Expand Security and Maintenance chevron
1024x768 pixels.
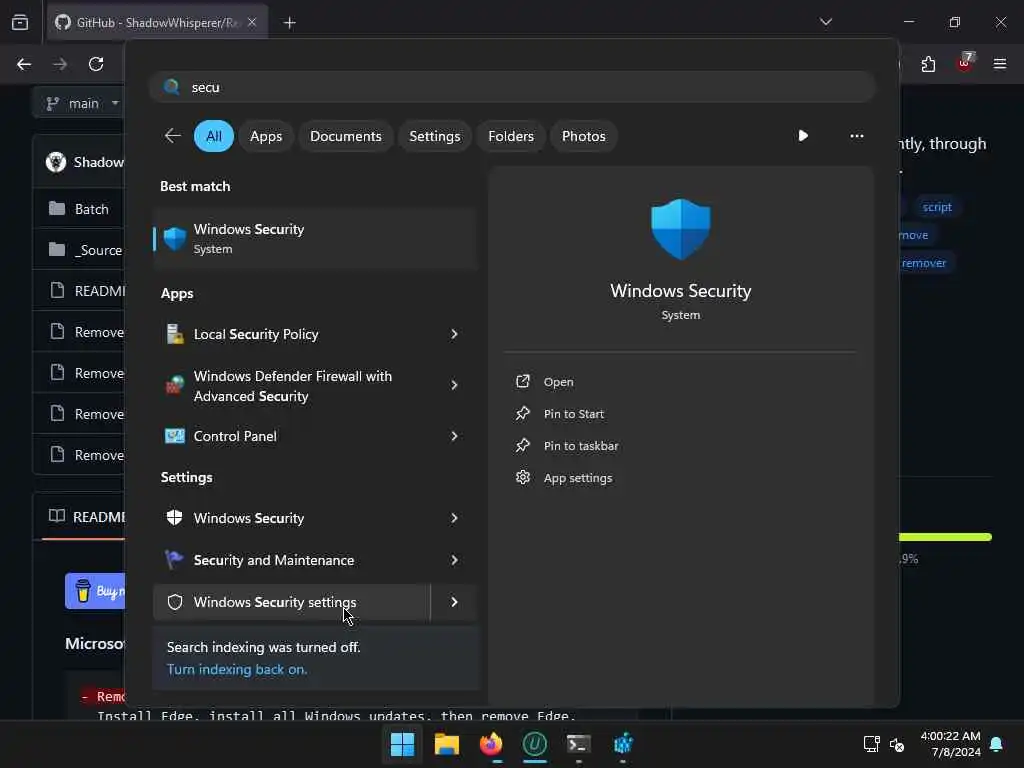coord(455,560)
